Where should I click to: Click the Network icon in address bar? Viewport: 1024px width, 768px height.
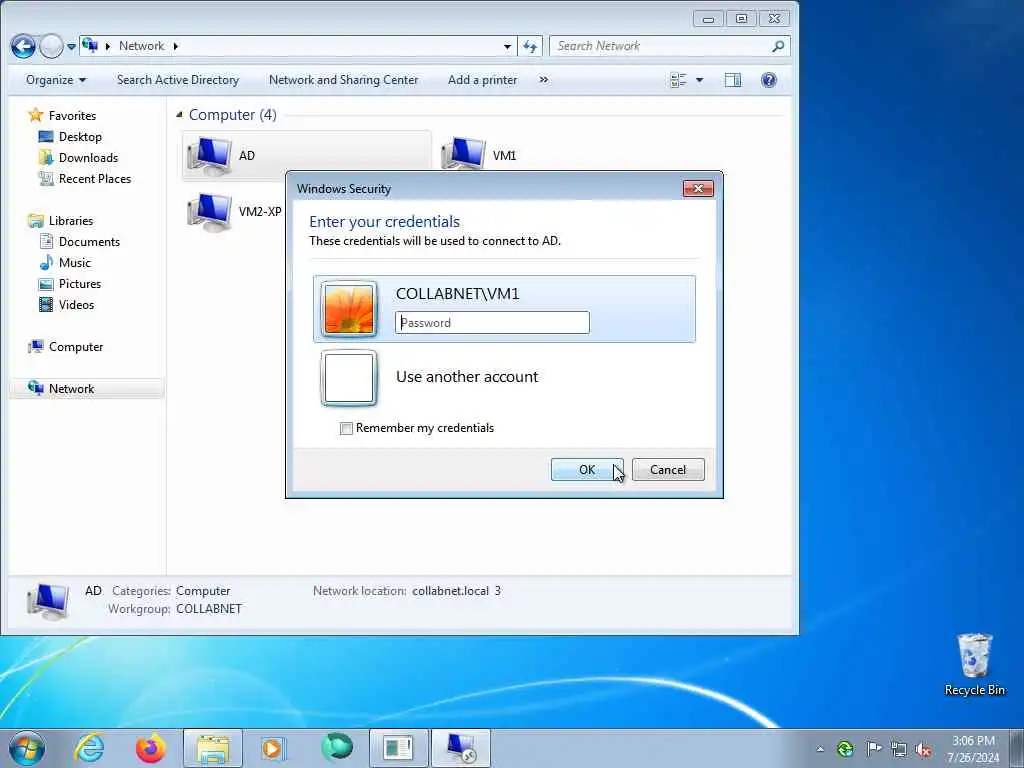click(x=90, y=46)
